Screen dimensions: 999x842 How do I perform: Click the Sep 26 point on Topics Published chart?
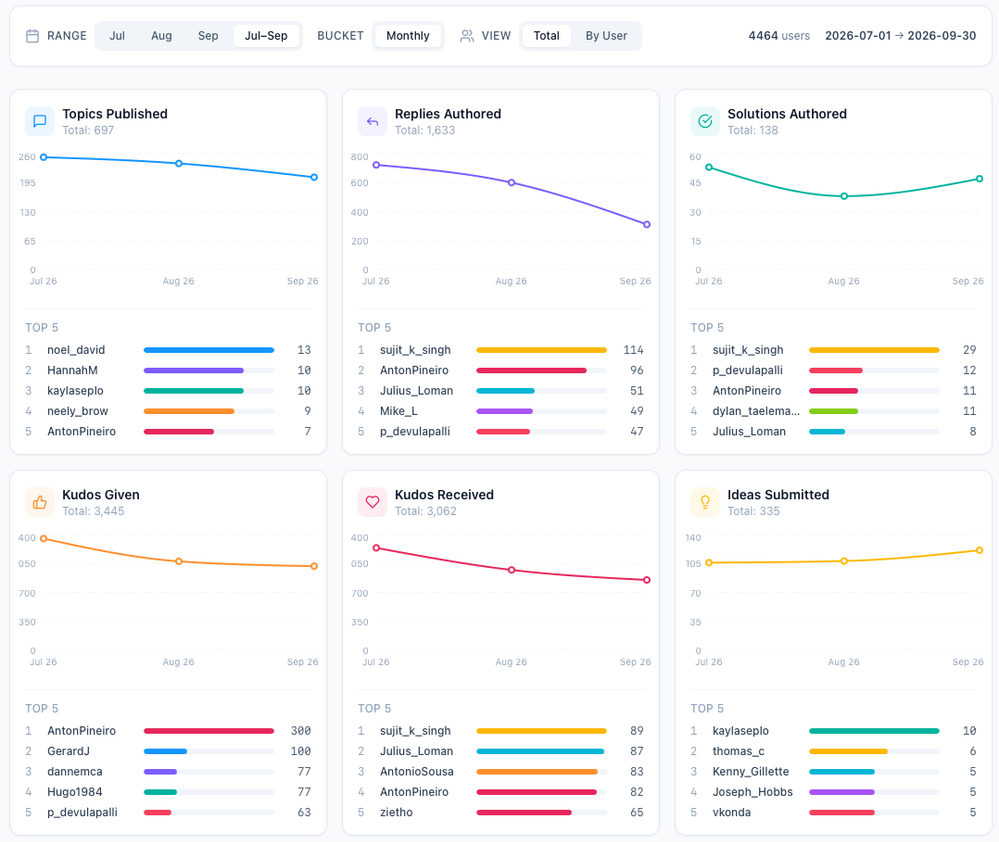pos(314,177)
